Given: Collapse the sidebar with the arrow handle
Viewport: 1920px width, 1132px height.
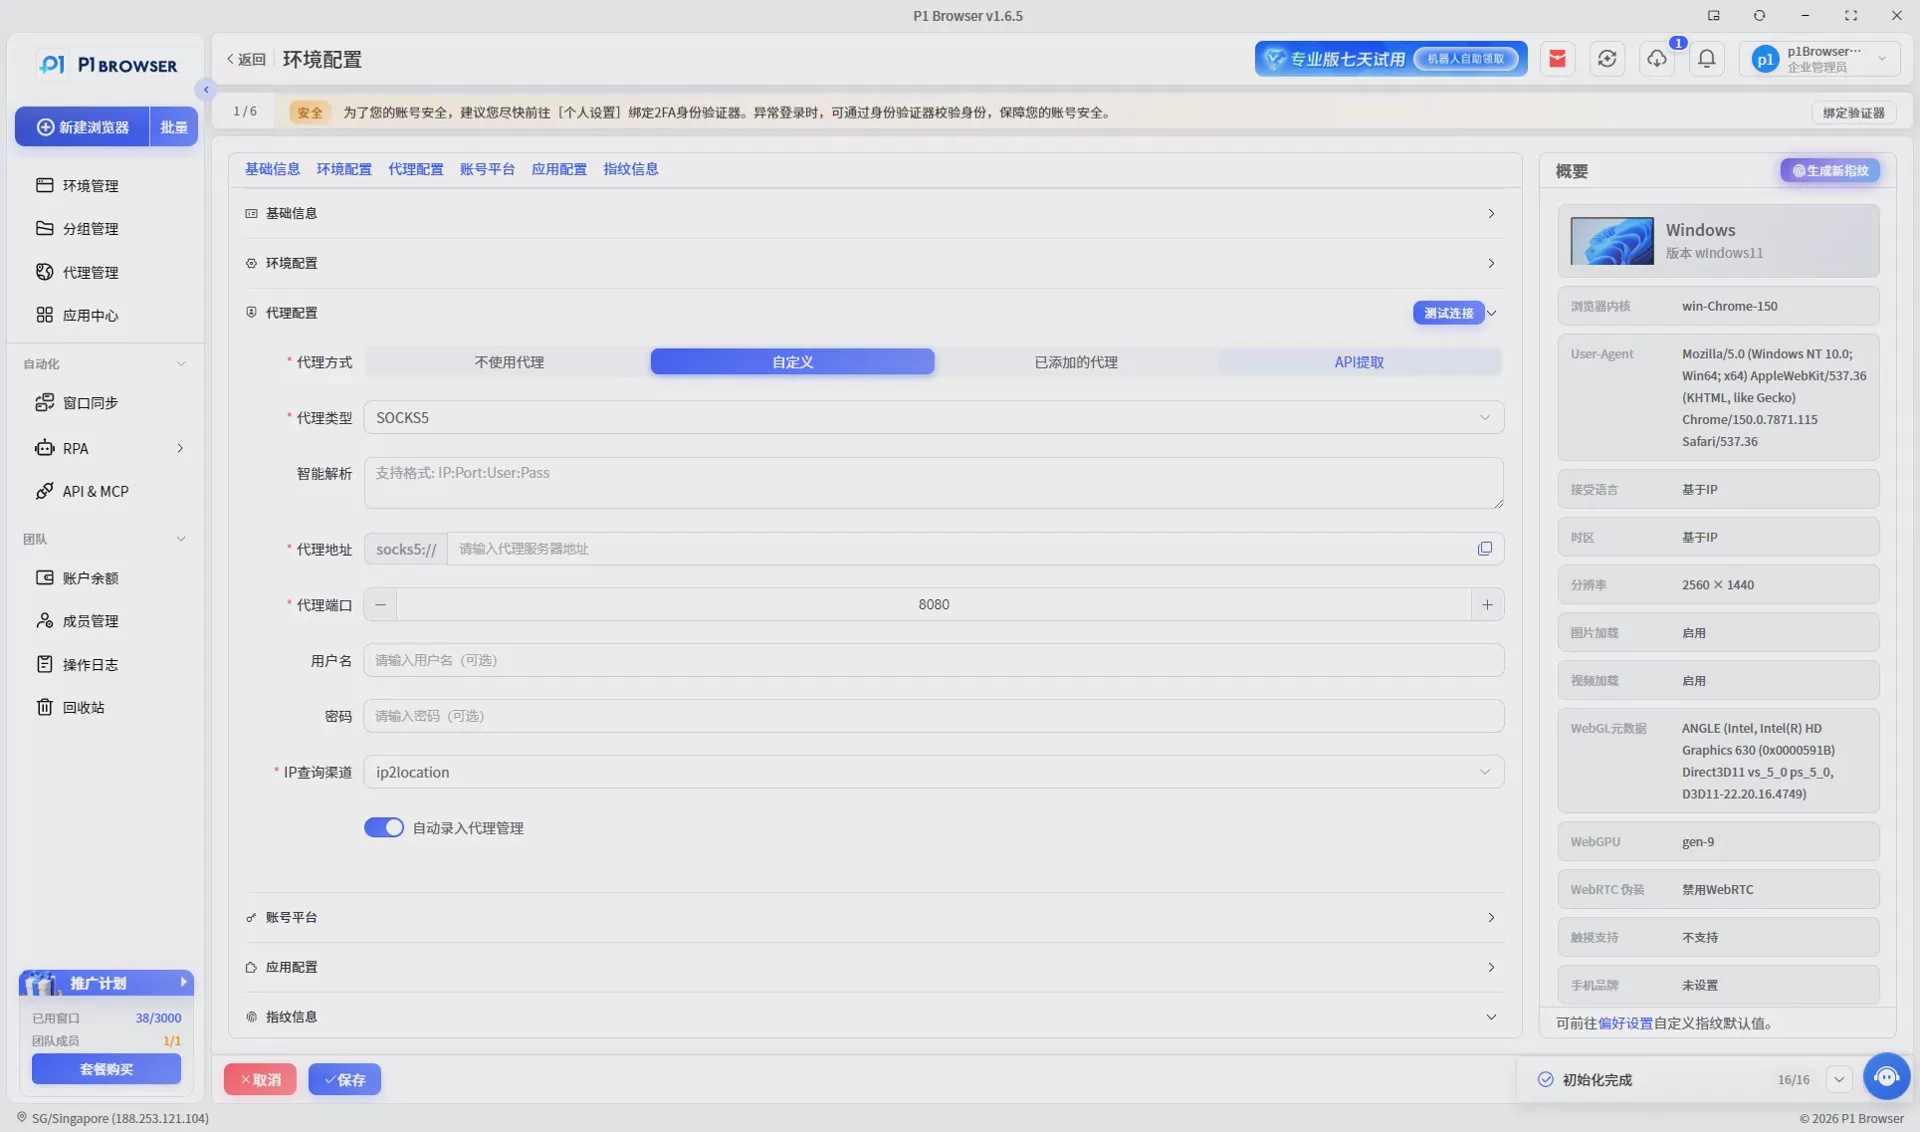Looking at the screenshot, I should click(206, 90).
